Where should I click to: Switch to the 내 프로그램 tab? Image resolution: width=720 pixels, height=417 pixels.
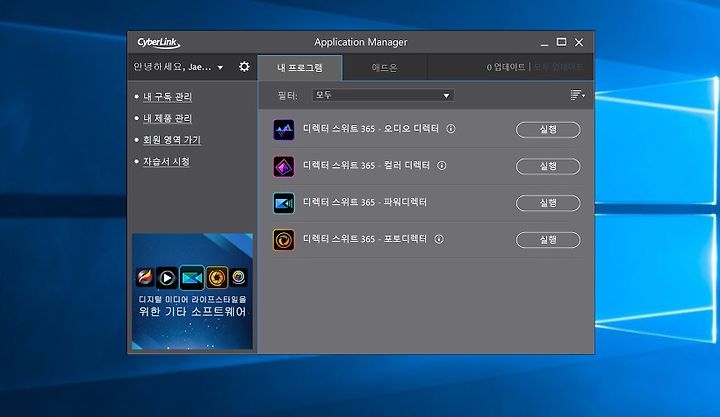300,68
